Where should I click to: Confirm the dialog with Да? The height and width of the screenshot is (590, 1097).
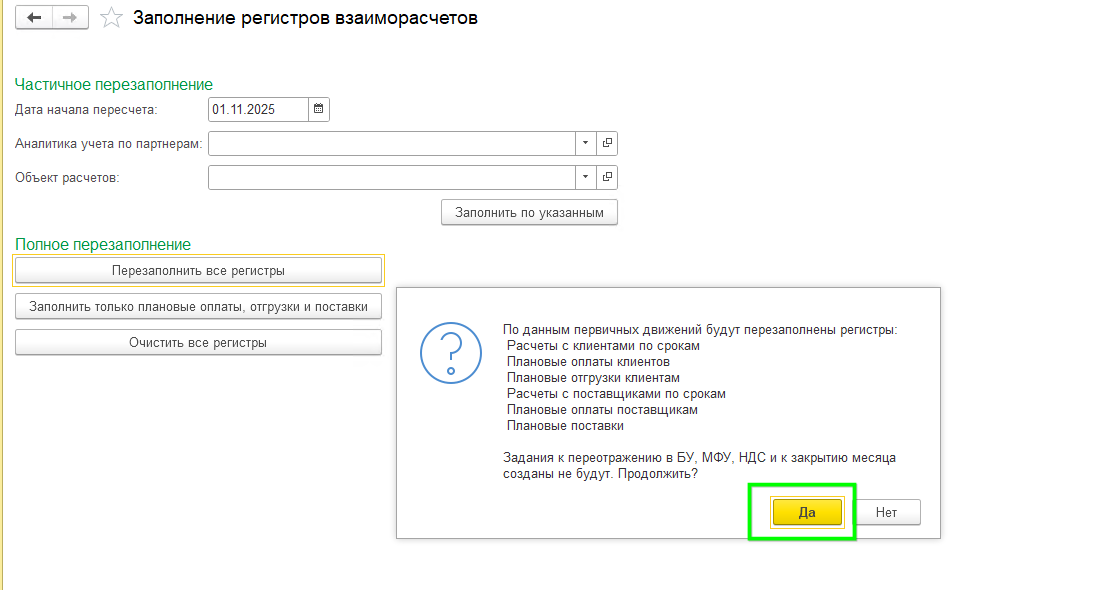click(x=805, y=511)
